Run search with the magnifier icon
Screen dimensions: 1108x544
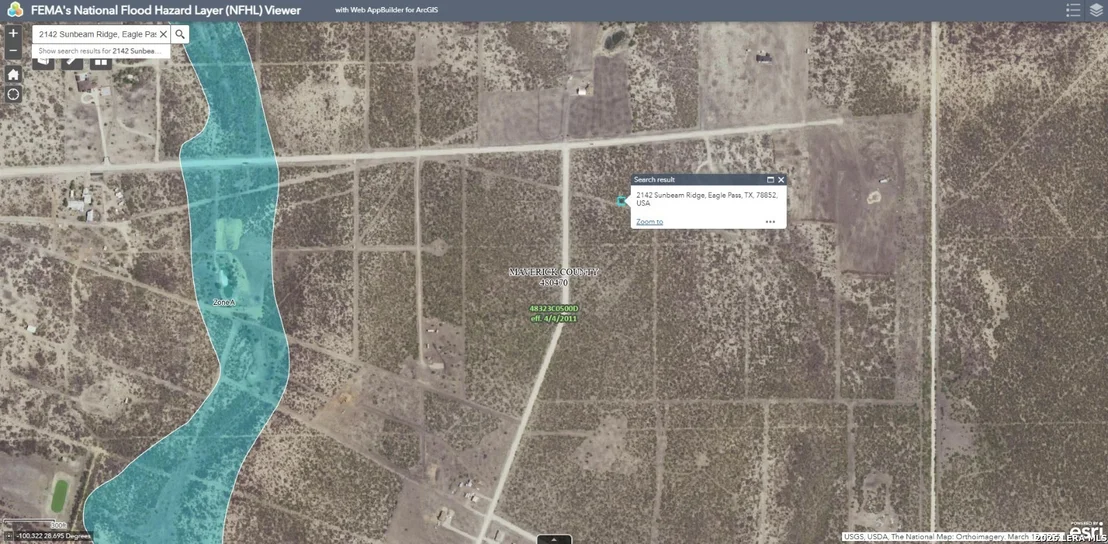(180, 34)
